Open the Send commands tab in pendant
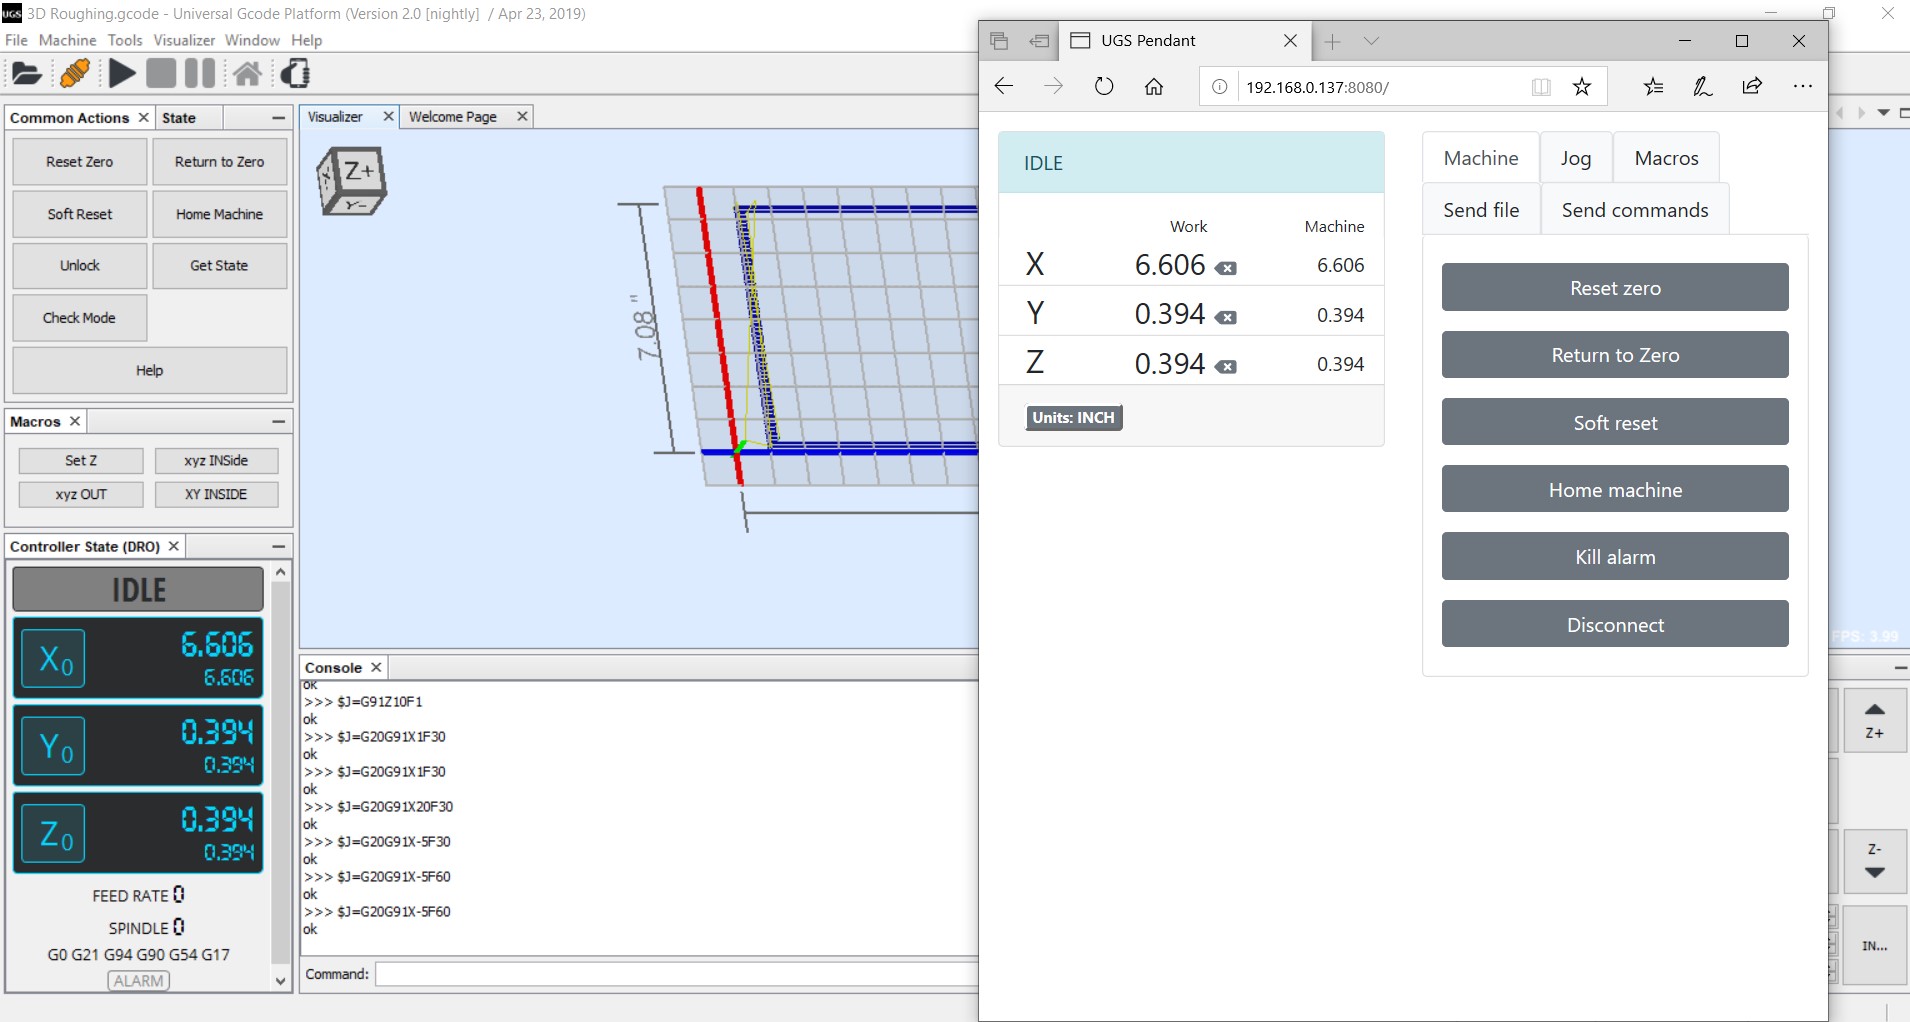This screenshot has width=1910, height=1022. coord(1635,210)
